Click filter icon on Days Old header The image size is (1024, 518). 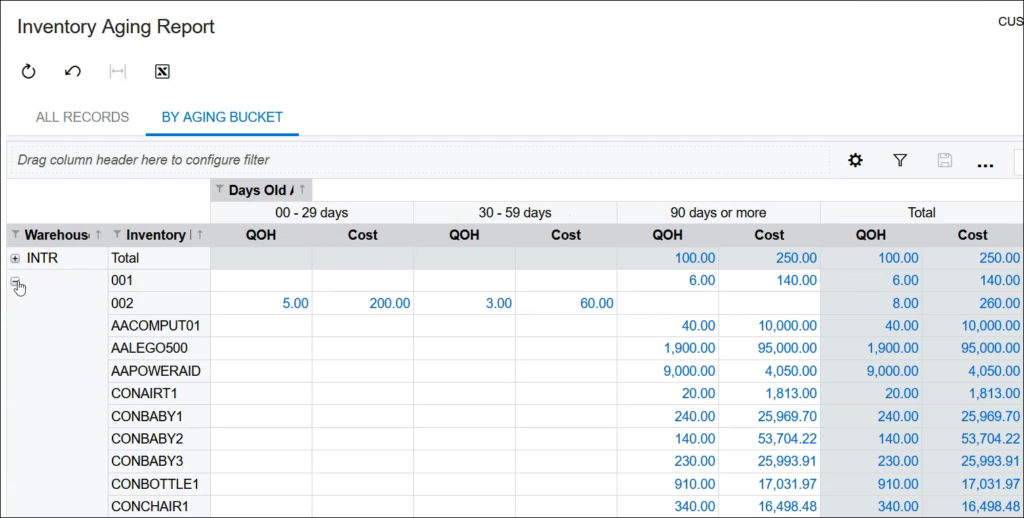click(x=220, y=189)
